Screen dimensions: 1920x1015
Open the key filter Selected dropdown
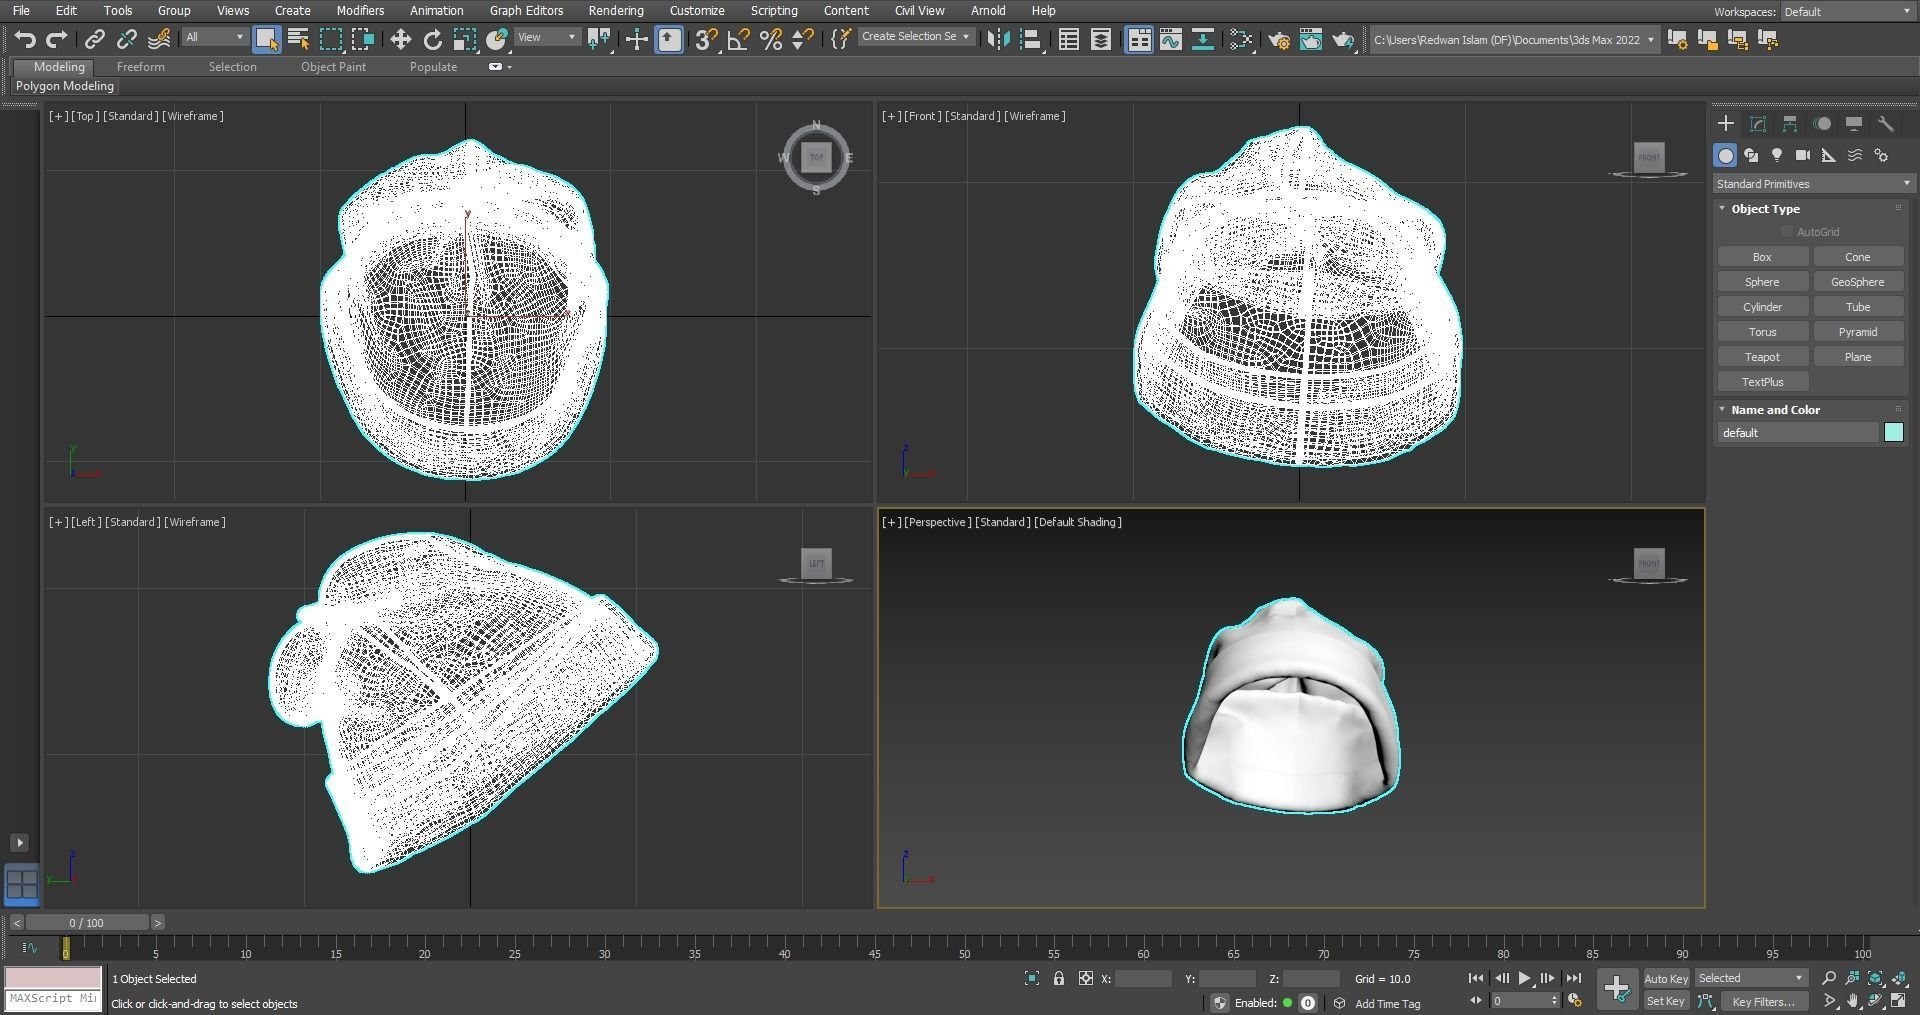1750,978
